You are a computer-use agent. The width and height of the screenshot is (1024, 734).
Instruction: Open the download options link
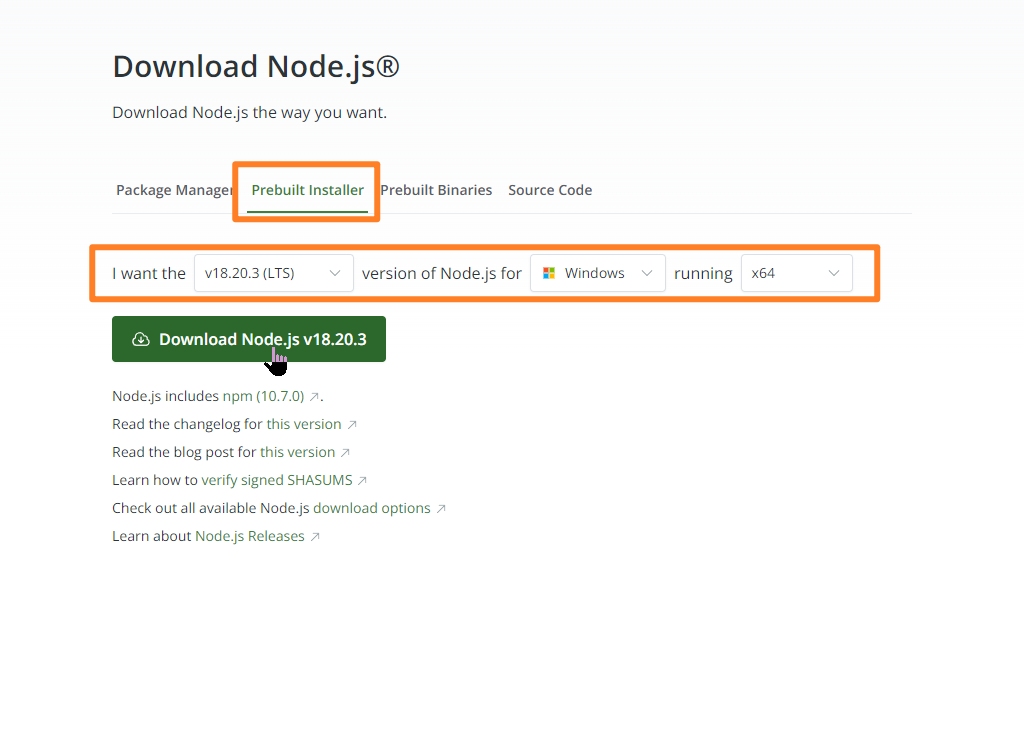tap(372, 509)
